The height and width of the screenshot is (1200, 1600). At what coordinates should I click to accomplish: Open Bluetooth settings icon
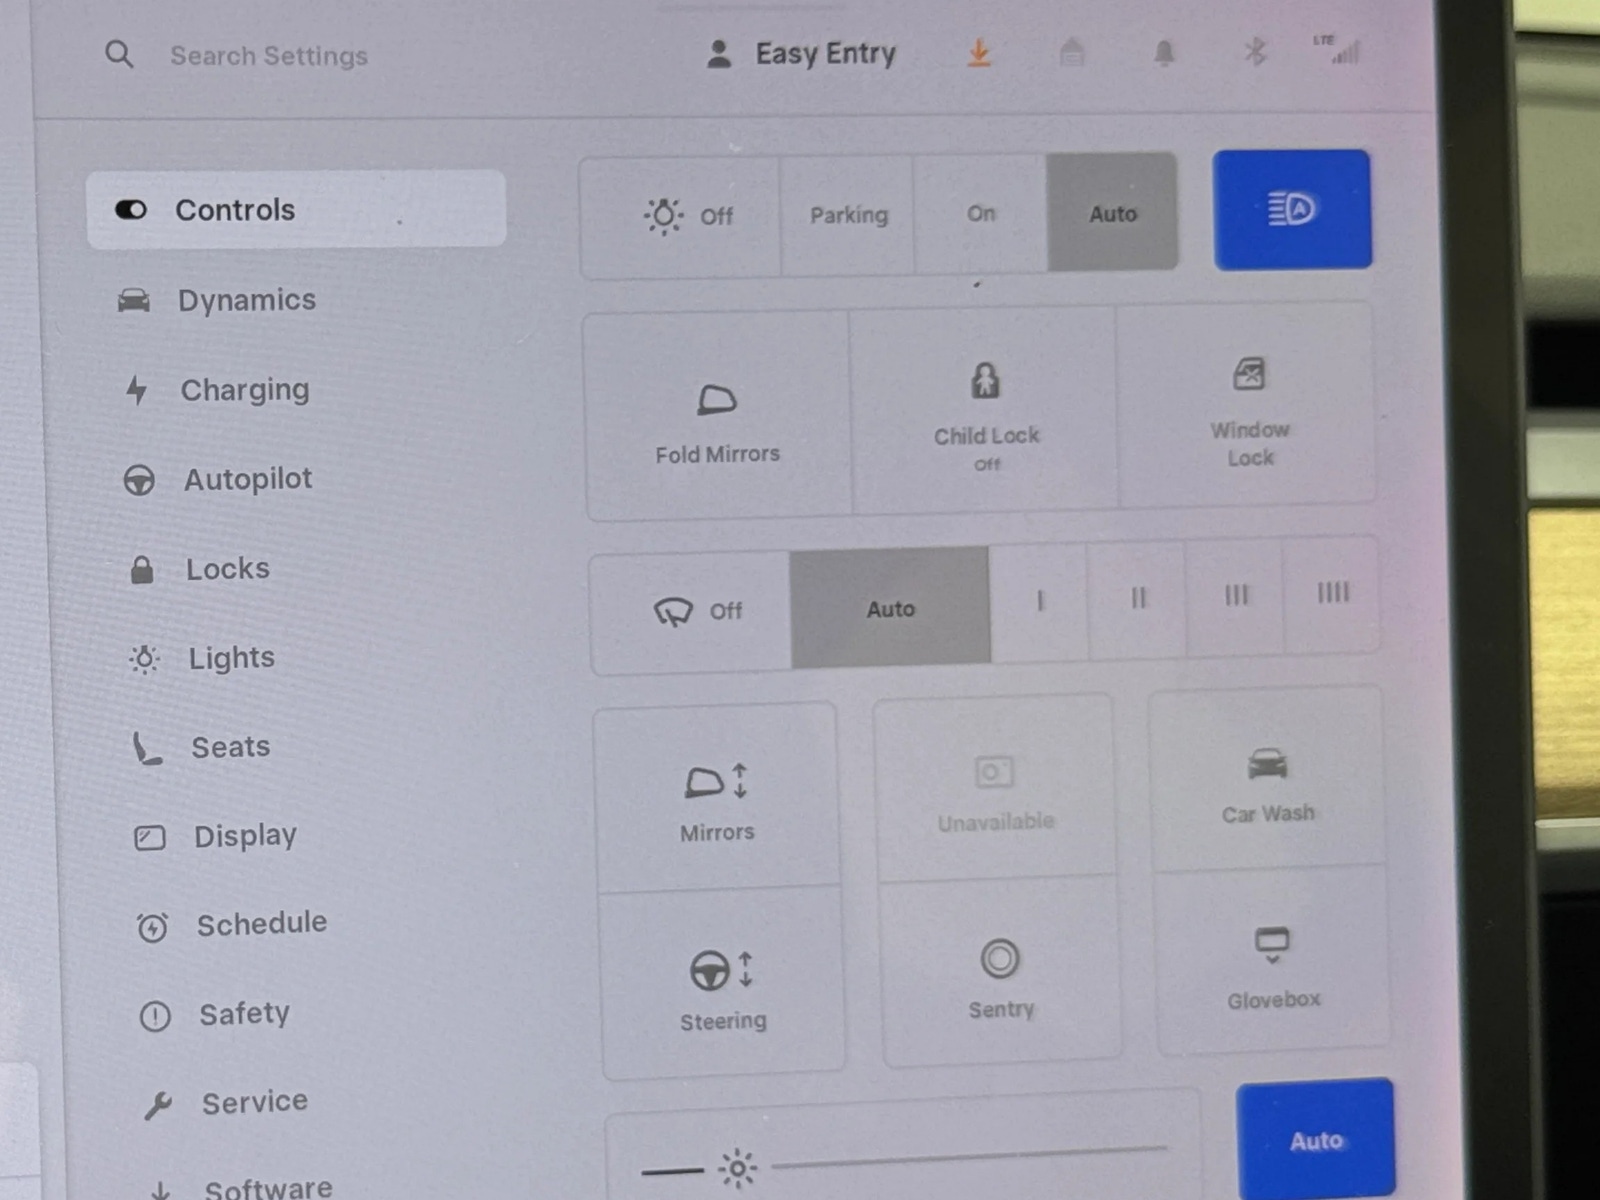click(1255, 51)
